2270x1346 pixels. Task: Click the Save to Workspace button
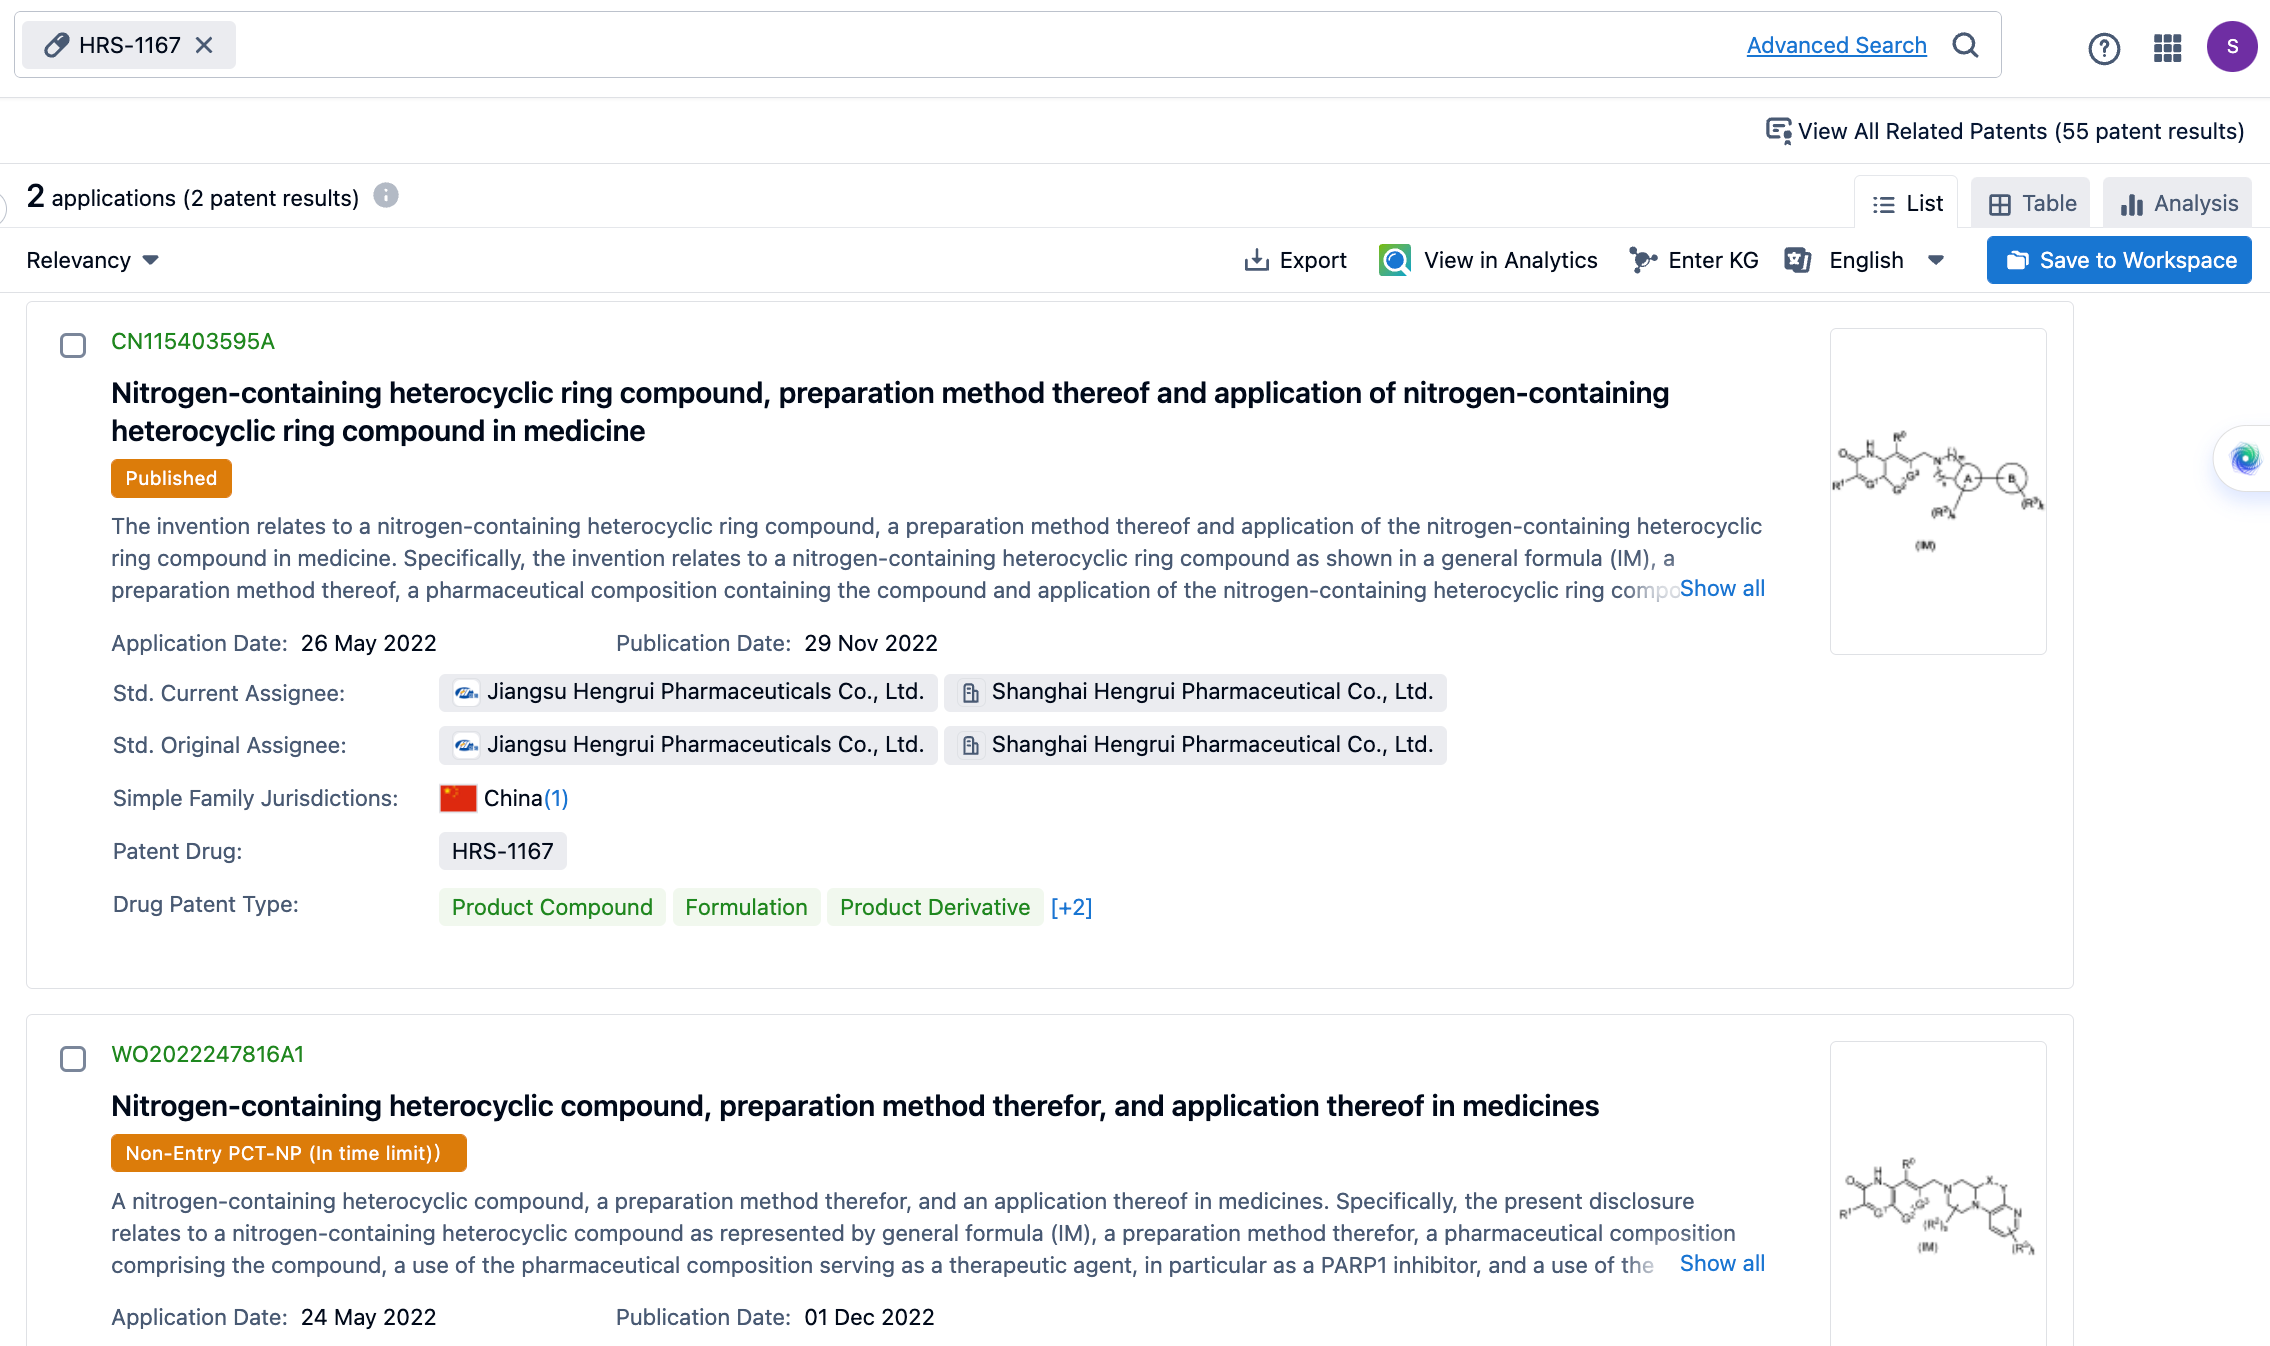[2119, 260]
